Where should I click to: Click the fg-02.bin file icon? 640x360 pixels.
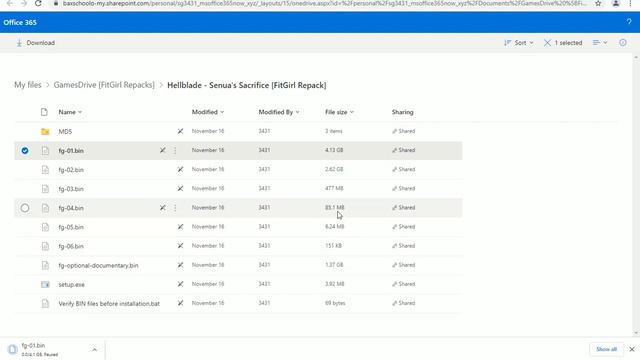tap(45, 170)
